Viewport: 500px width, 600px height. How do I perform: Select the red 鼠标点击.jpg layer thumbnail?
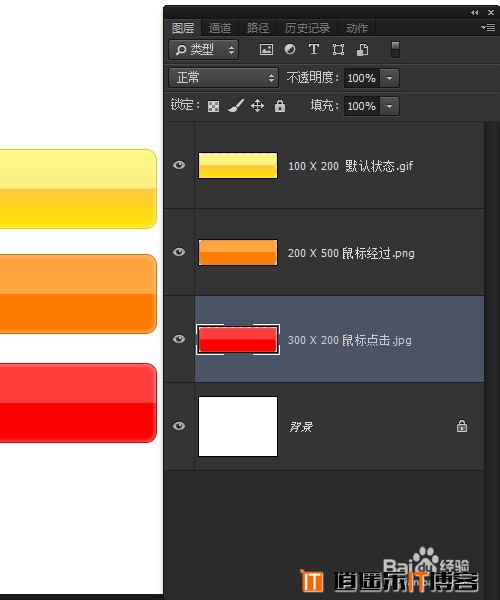[238, 339]
